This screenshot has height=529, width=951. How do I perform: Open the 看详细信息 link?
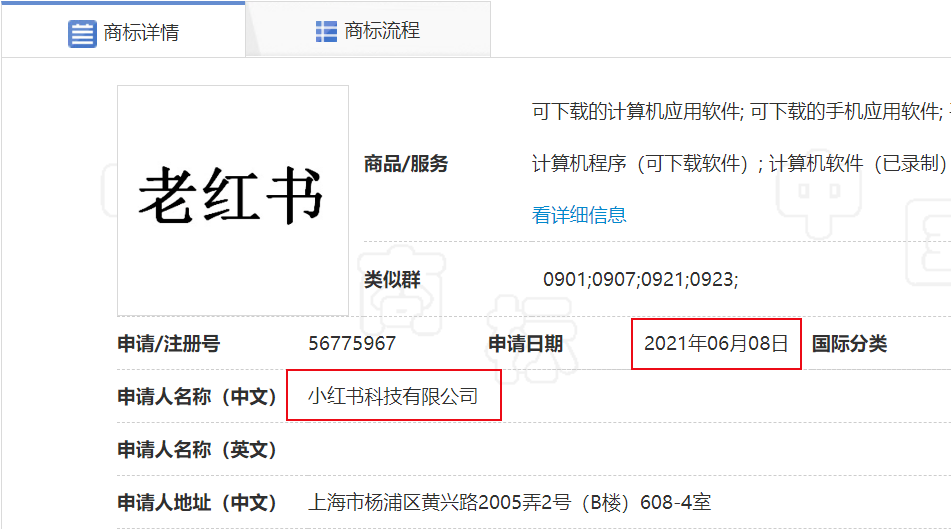[579, 215]
